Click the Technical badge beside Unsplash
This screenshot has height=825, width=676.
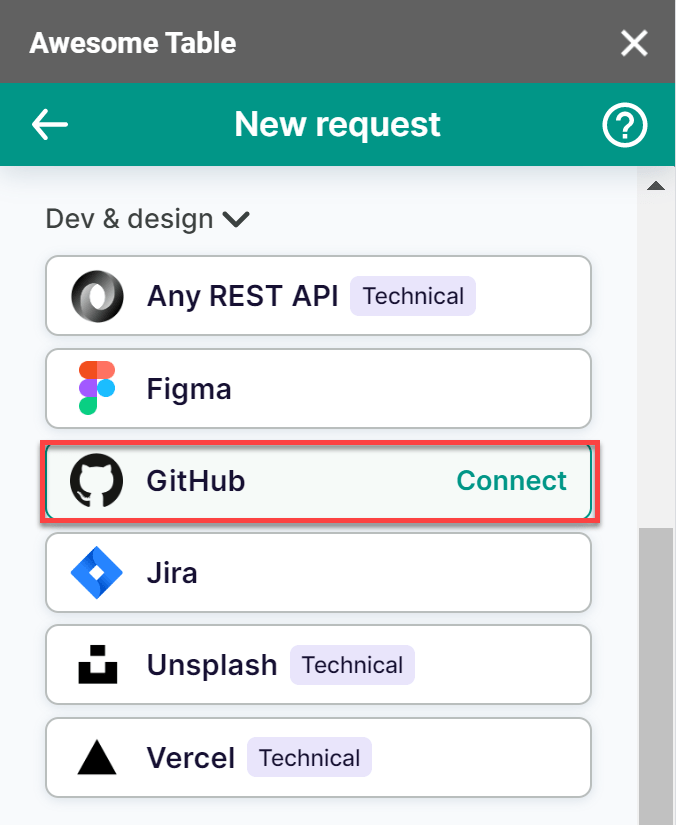click(x=352, y=664)
